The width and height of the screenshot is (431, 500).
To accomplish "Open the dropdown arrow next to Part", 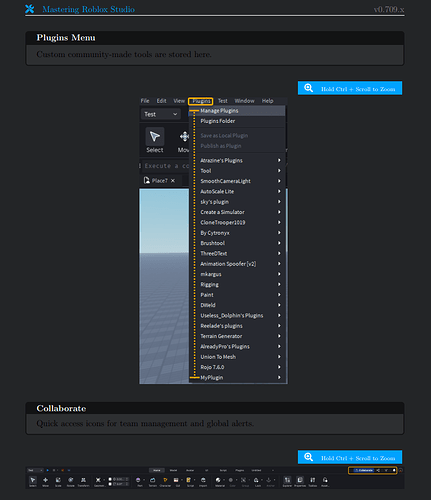I will point(144,480).
